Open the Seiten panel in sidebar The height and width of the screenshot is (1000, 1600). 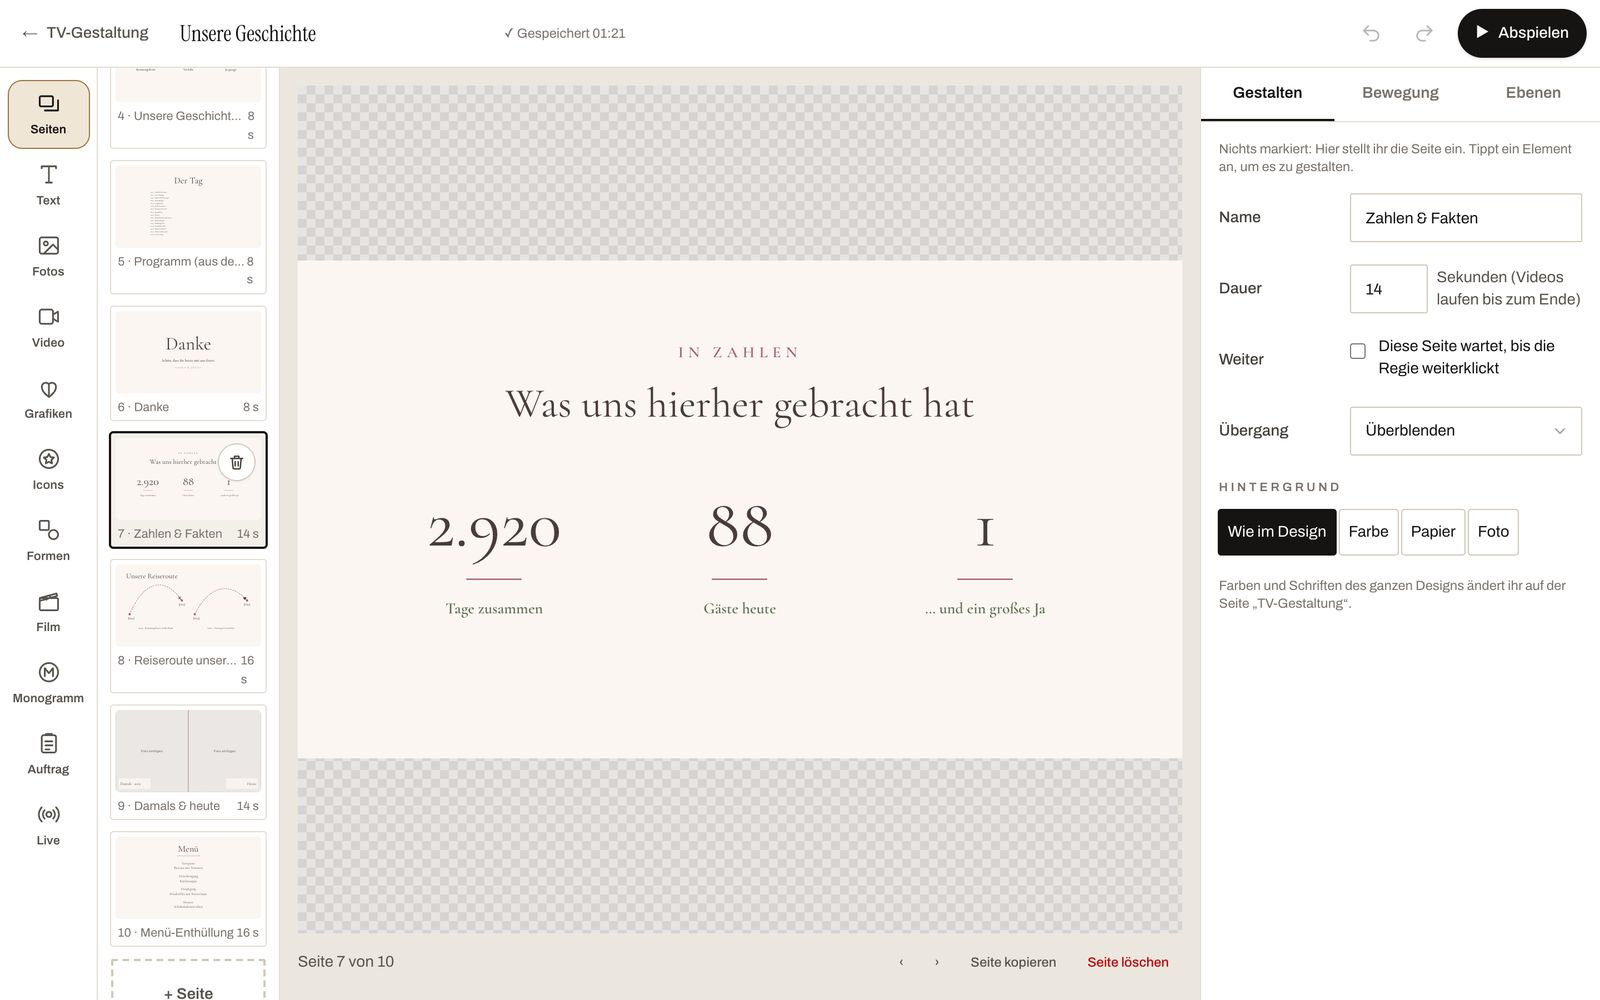point(48,114)
